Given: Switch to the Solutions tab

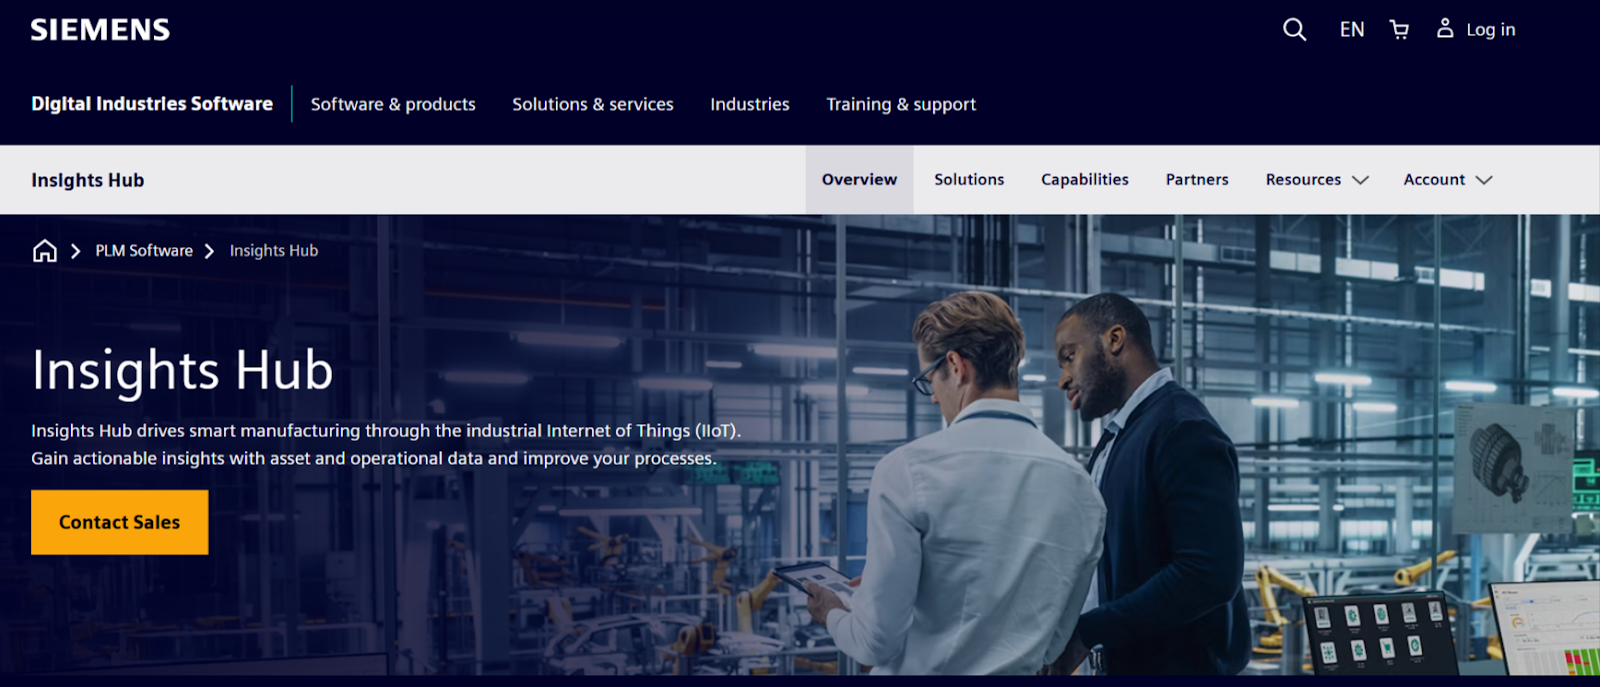Looking at the screenshot, I should pyautogui.click(x=969, y=180).
